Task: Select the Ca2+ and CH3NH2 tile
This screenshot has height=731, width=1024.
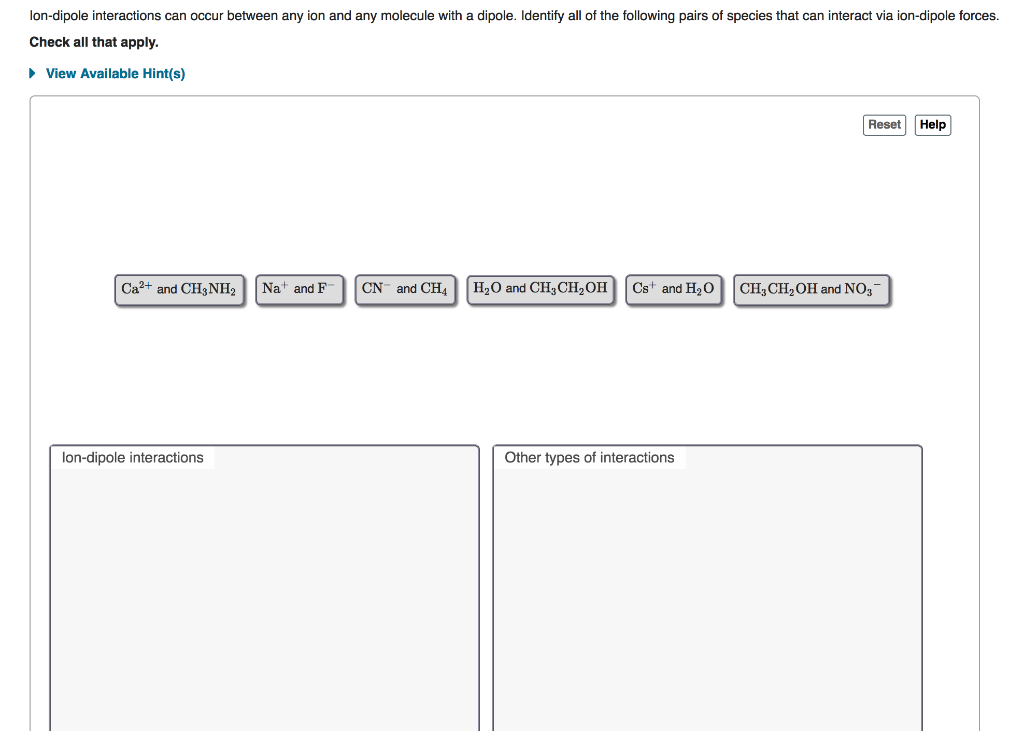Action: [x=179, y=289]
